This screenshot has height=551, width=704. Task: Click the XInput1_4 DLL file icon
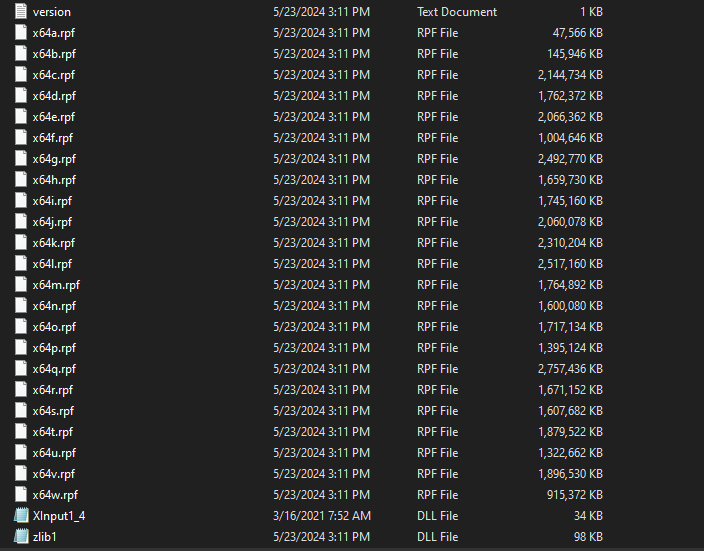click(22, 516)
